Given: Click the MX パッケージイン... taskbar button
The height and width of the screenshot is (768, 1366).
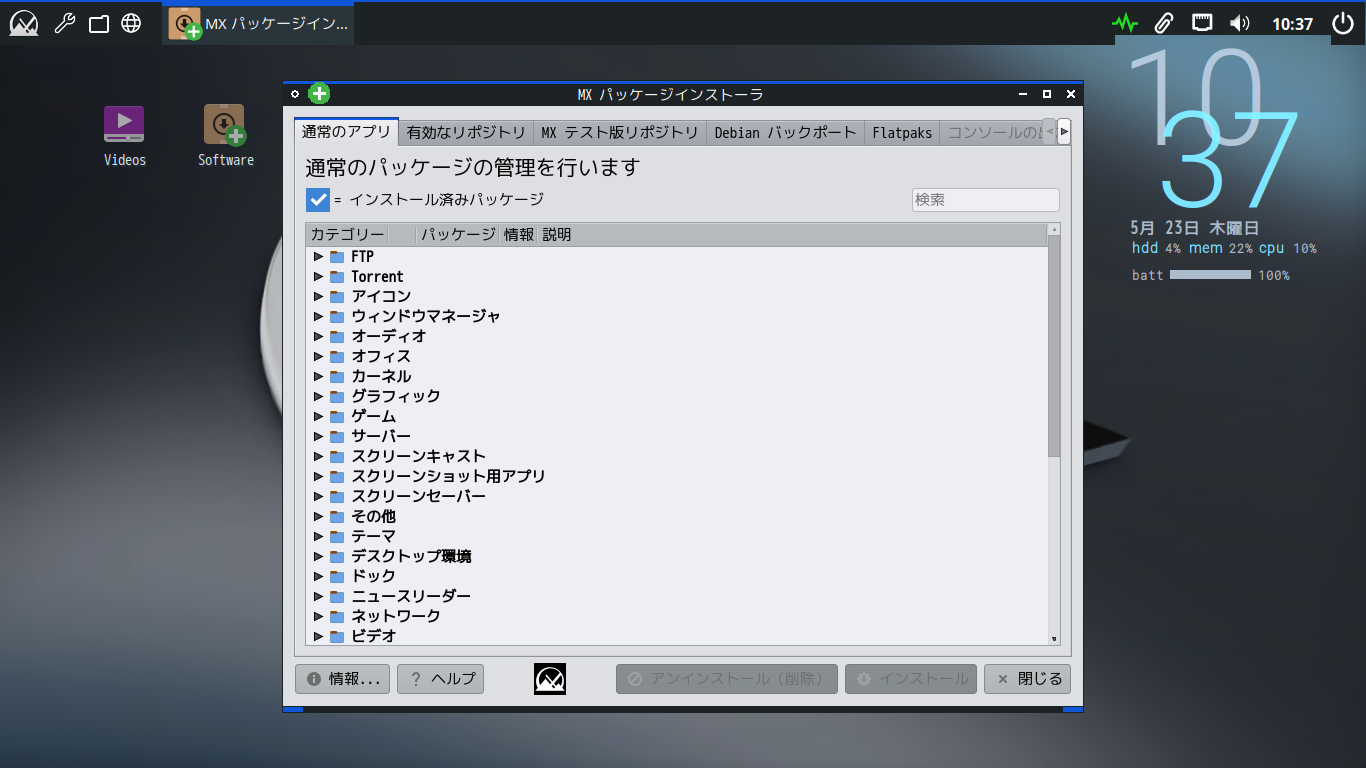Looking at the screenshot, I should pos(258,23).
